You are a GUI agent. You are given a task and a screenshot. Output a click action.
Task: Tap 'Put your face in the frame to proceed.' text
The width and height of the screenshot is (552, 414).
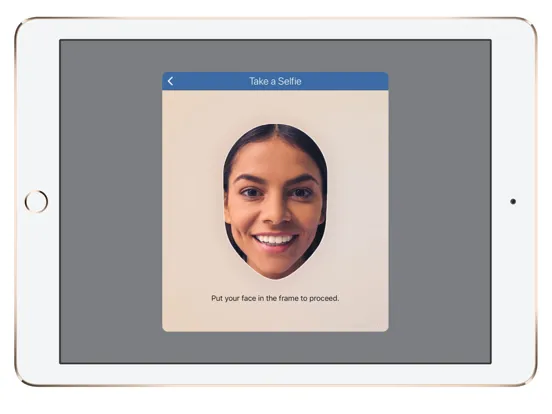(x=275, y=298)
